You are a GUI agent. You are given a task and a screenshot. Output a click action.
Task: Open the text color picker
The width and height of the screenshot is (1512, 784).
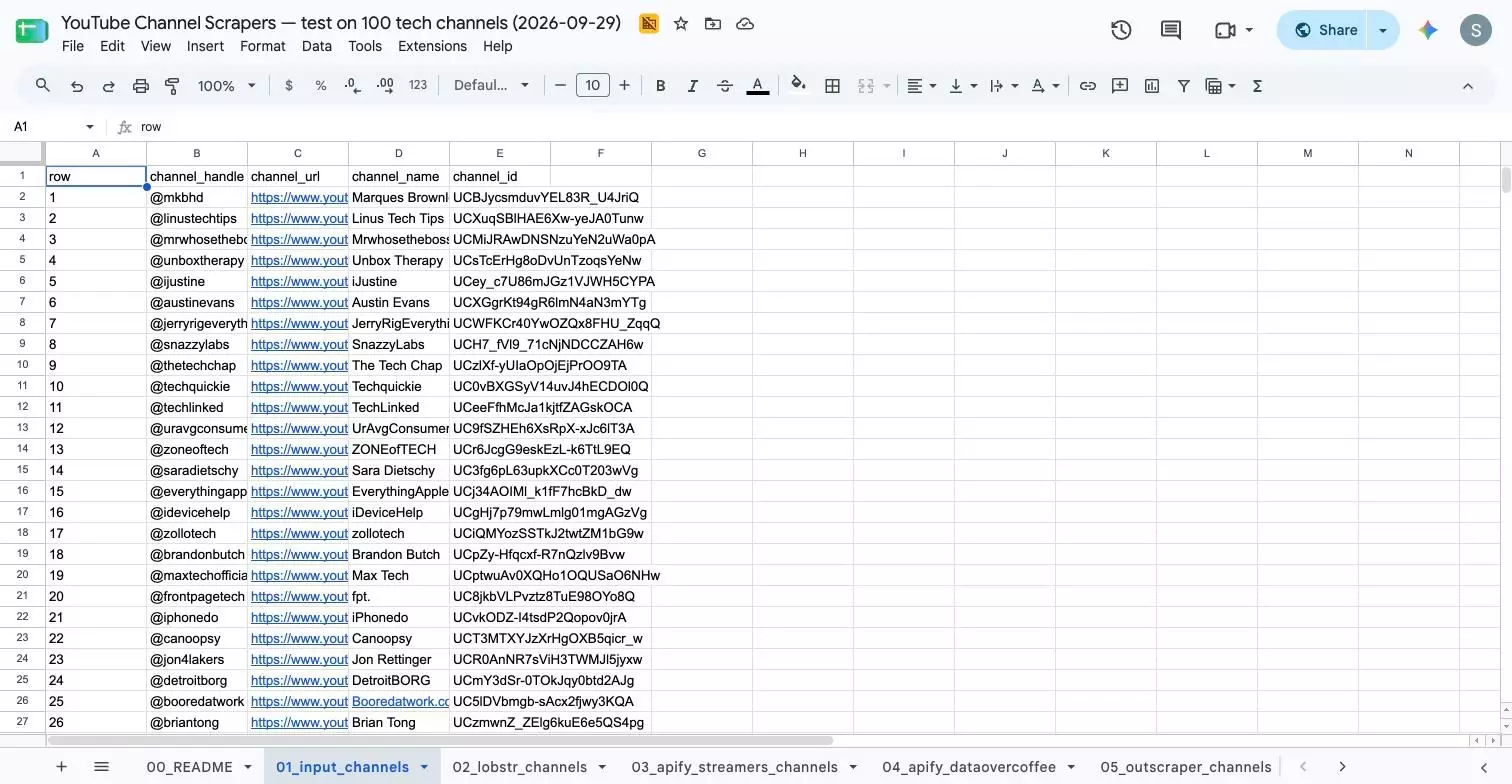tap(758, 86)
